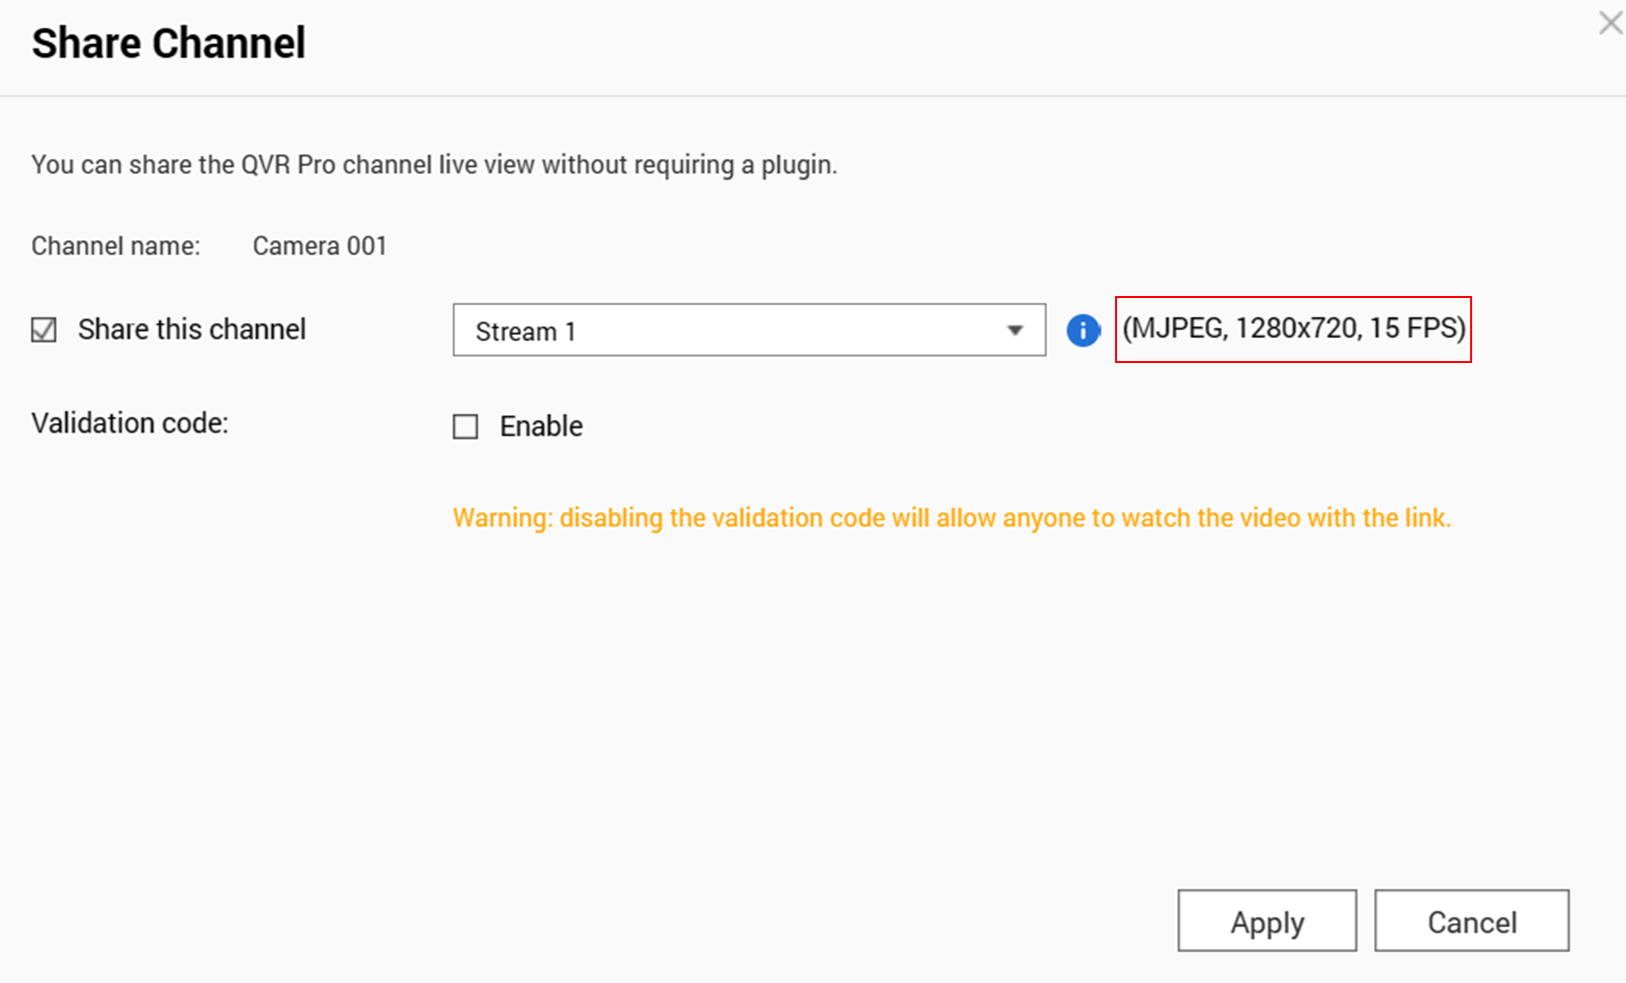Click the 'Share this channel' label text
Image resolution: width=1626 pixels, height=983 pixels.
click(192, 330)
